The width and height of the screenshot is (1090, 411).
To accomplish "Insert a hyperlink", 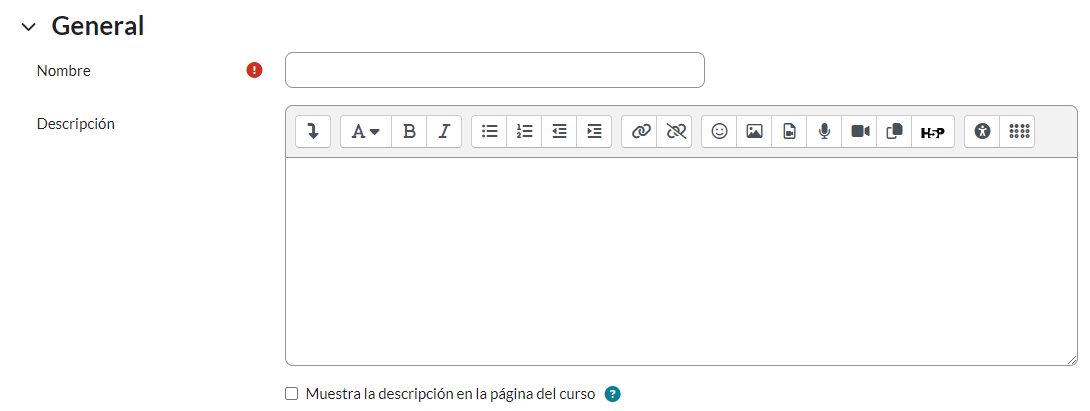I will [x=640, y=131].
